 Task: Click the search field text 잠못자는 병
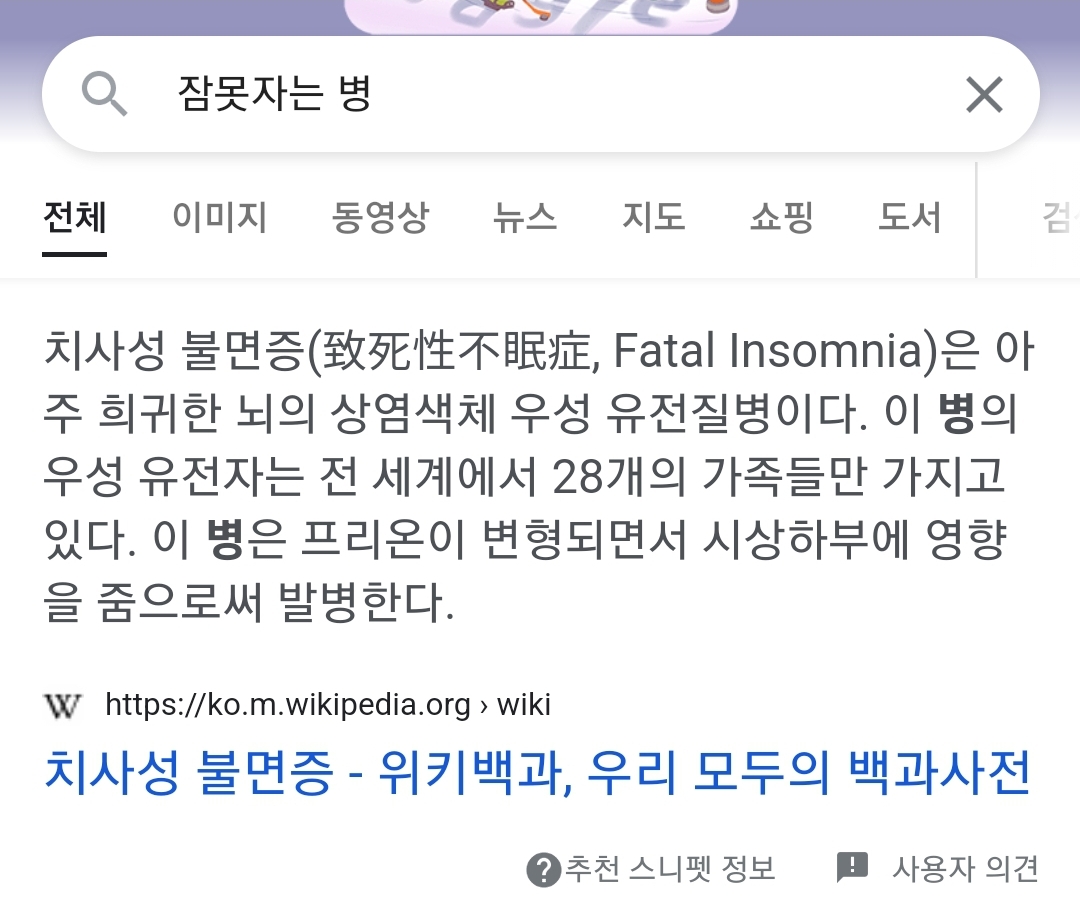[x=275, y=94]
